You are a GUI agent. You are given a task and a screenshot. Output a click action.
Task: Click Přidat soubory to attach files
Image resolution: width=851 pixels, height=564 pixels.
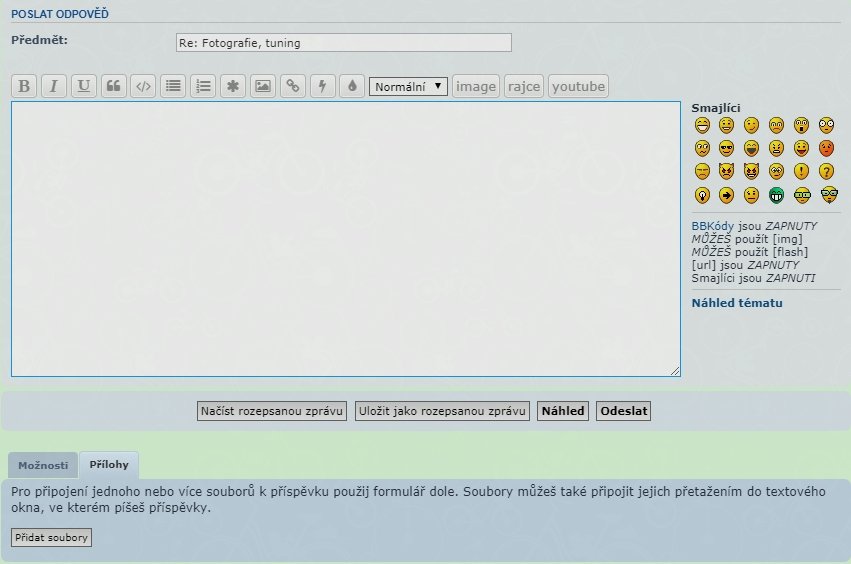click(51, 538)
